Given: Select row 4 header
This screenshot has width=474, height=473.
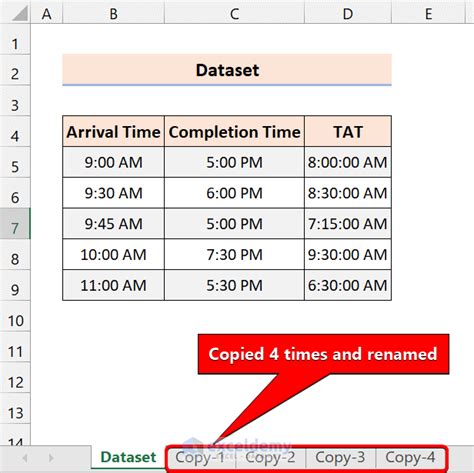Looking at the screenshot, I should pyautogui.click(x=15, y=132).
